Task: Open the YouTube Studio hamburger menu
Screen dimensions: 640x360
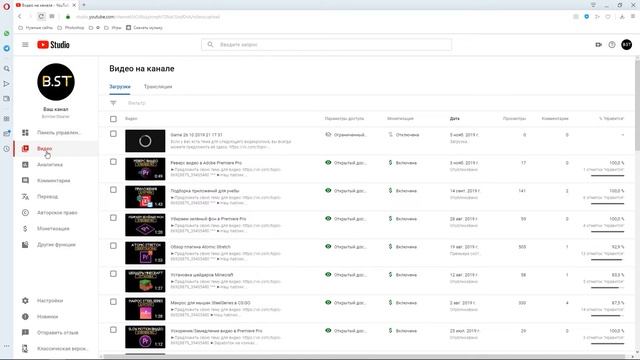Action: (25, 44)
